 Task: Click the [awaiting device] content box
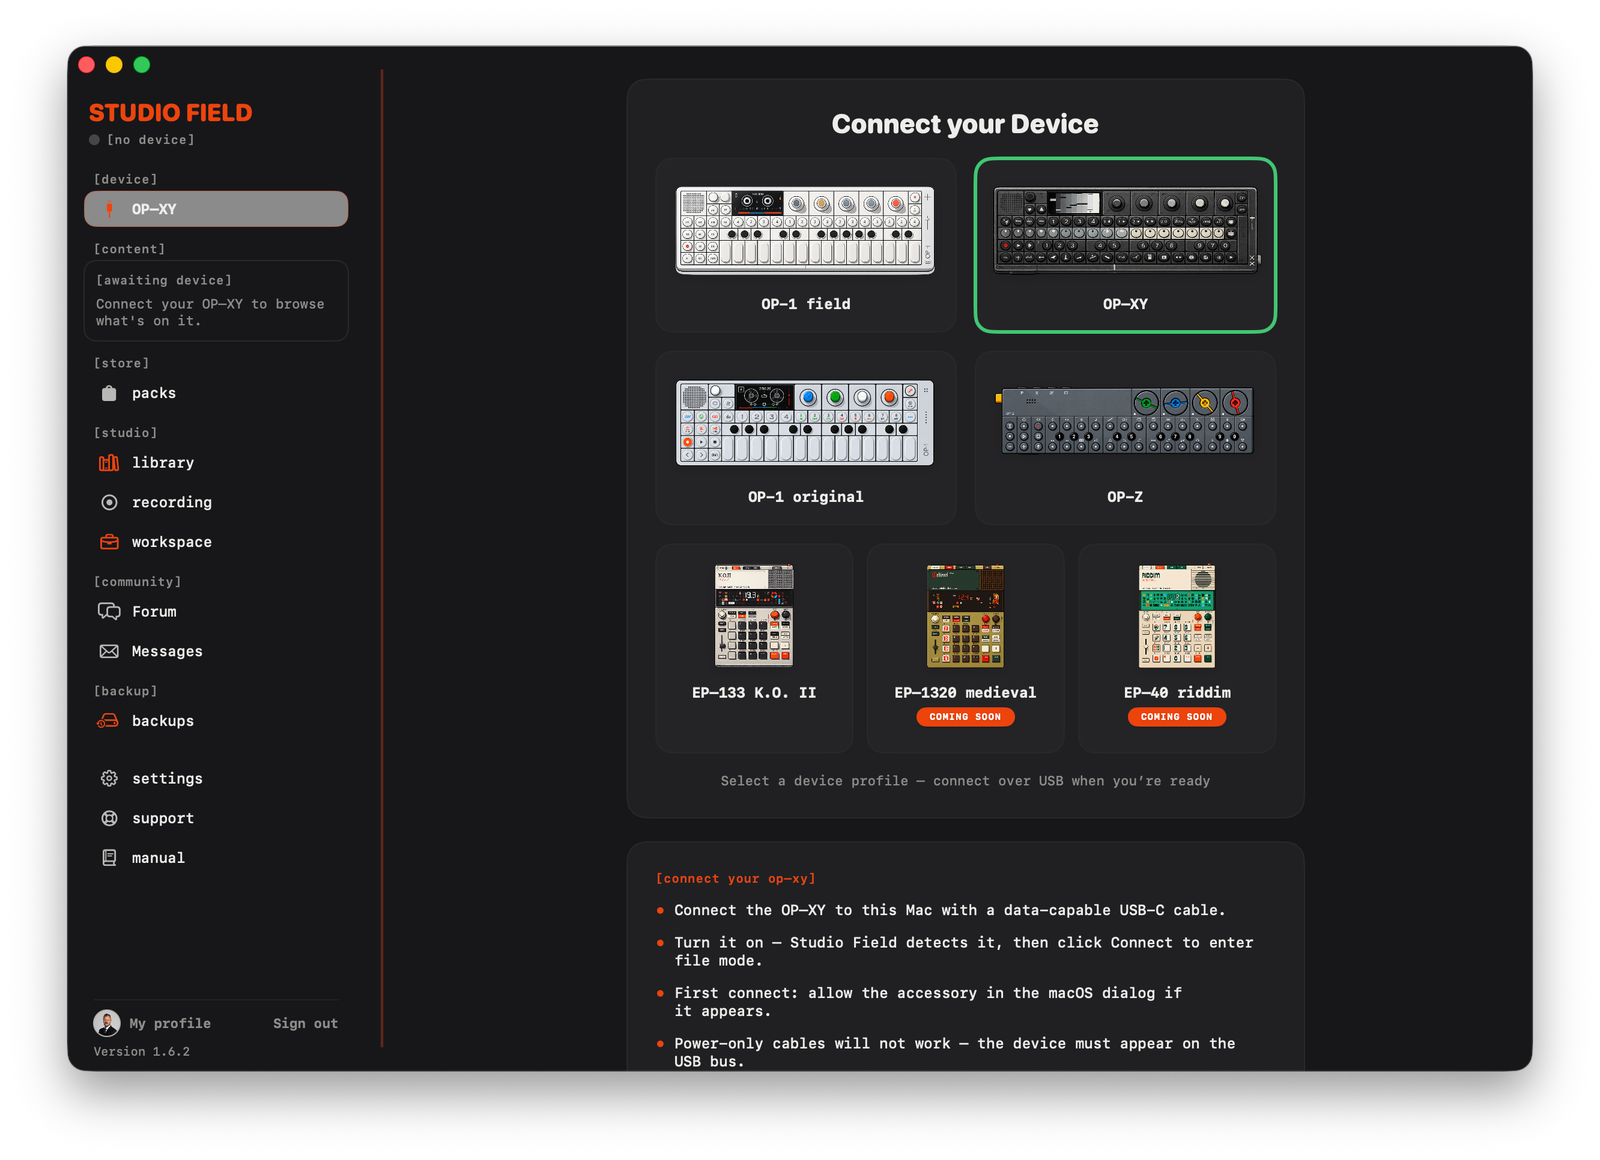click(x=216, y=301)
